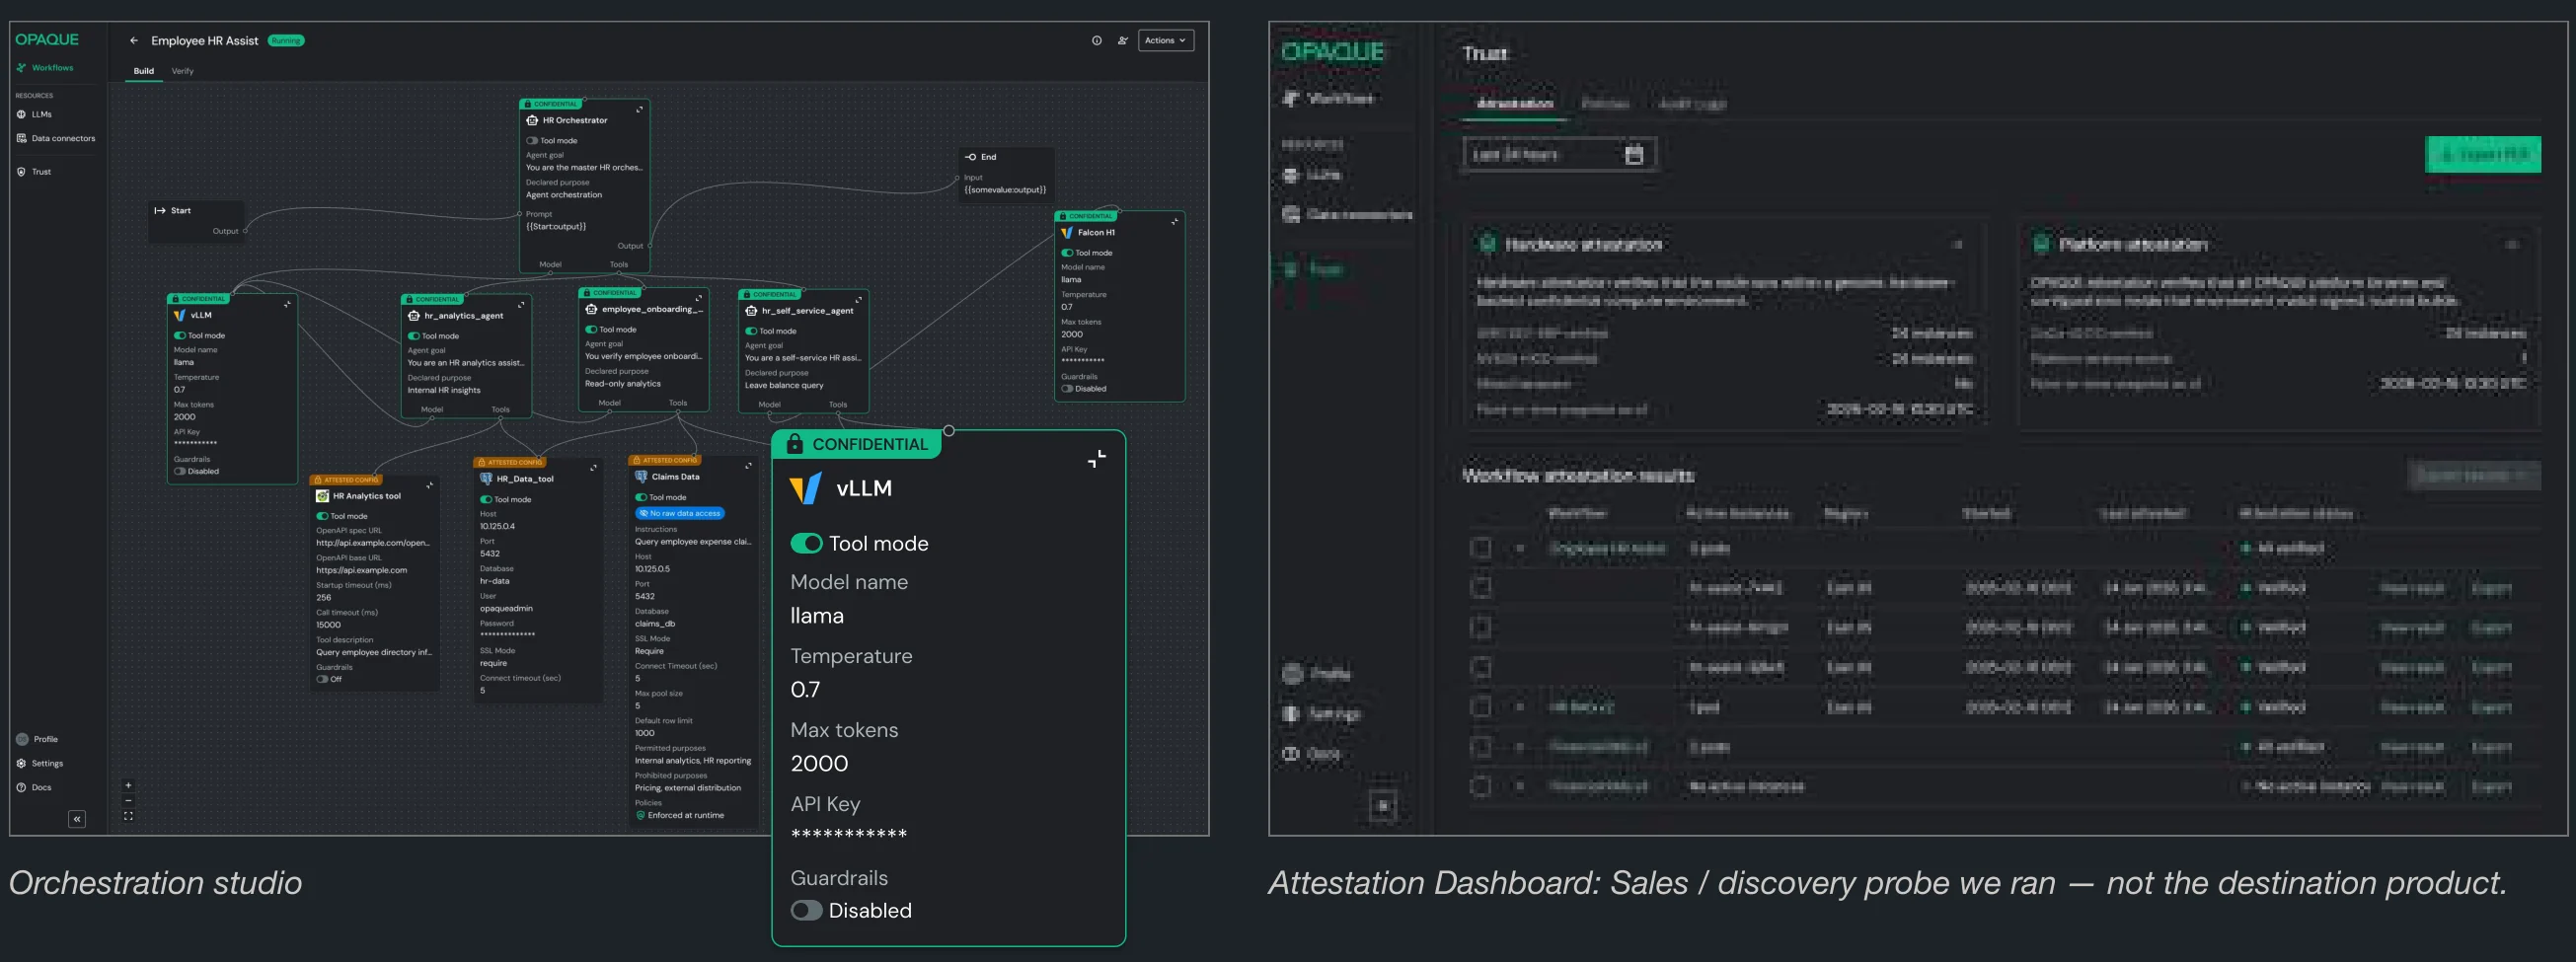Open Settings in the orchestration studio sidebar
2576x962 pixels.
pos(40,763)
